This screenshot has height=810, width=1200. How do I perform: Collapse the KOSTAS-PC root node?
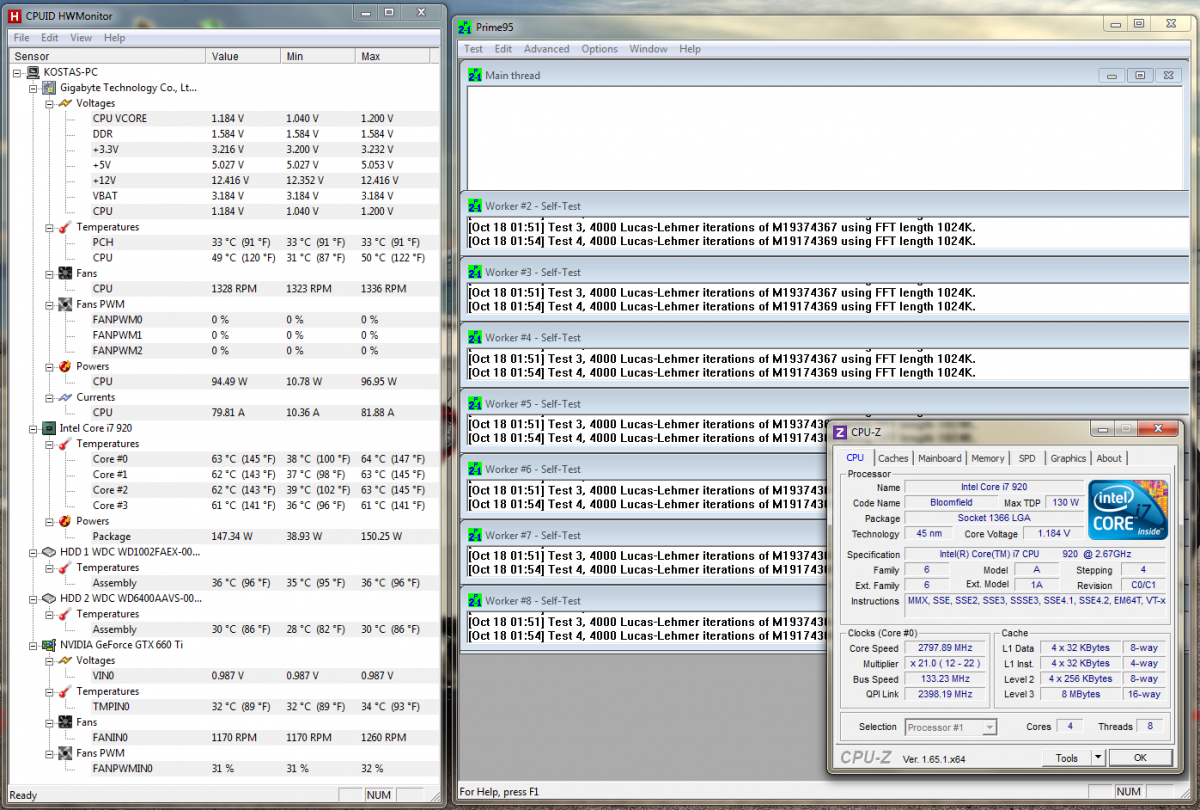(17, 73)
